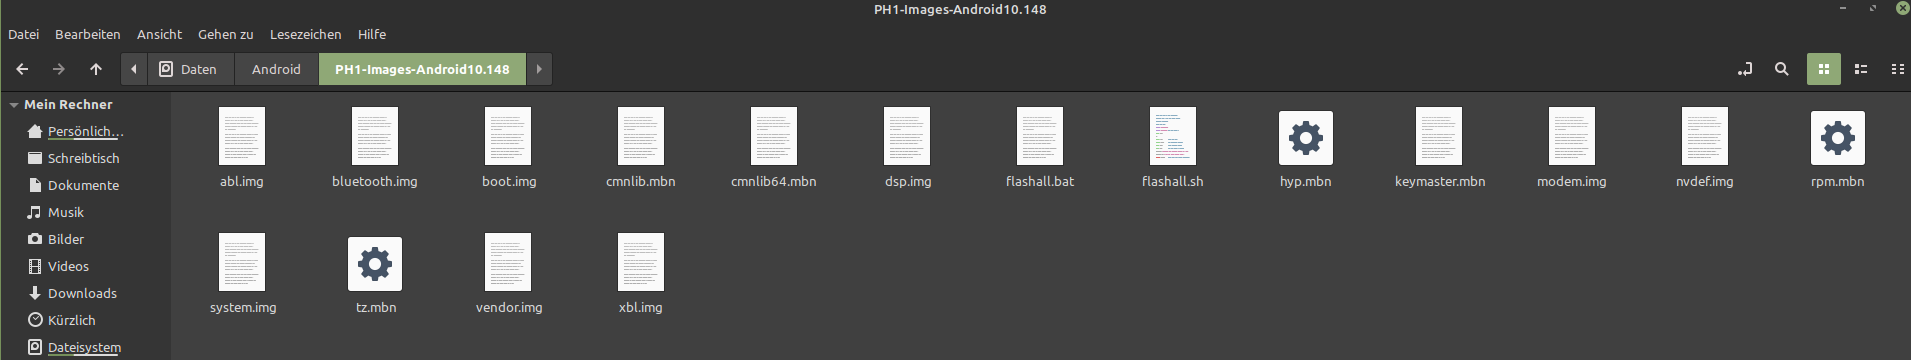Select the modem.img file icon
This screenshot has height=360, width=1911.
1572,136
